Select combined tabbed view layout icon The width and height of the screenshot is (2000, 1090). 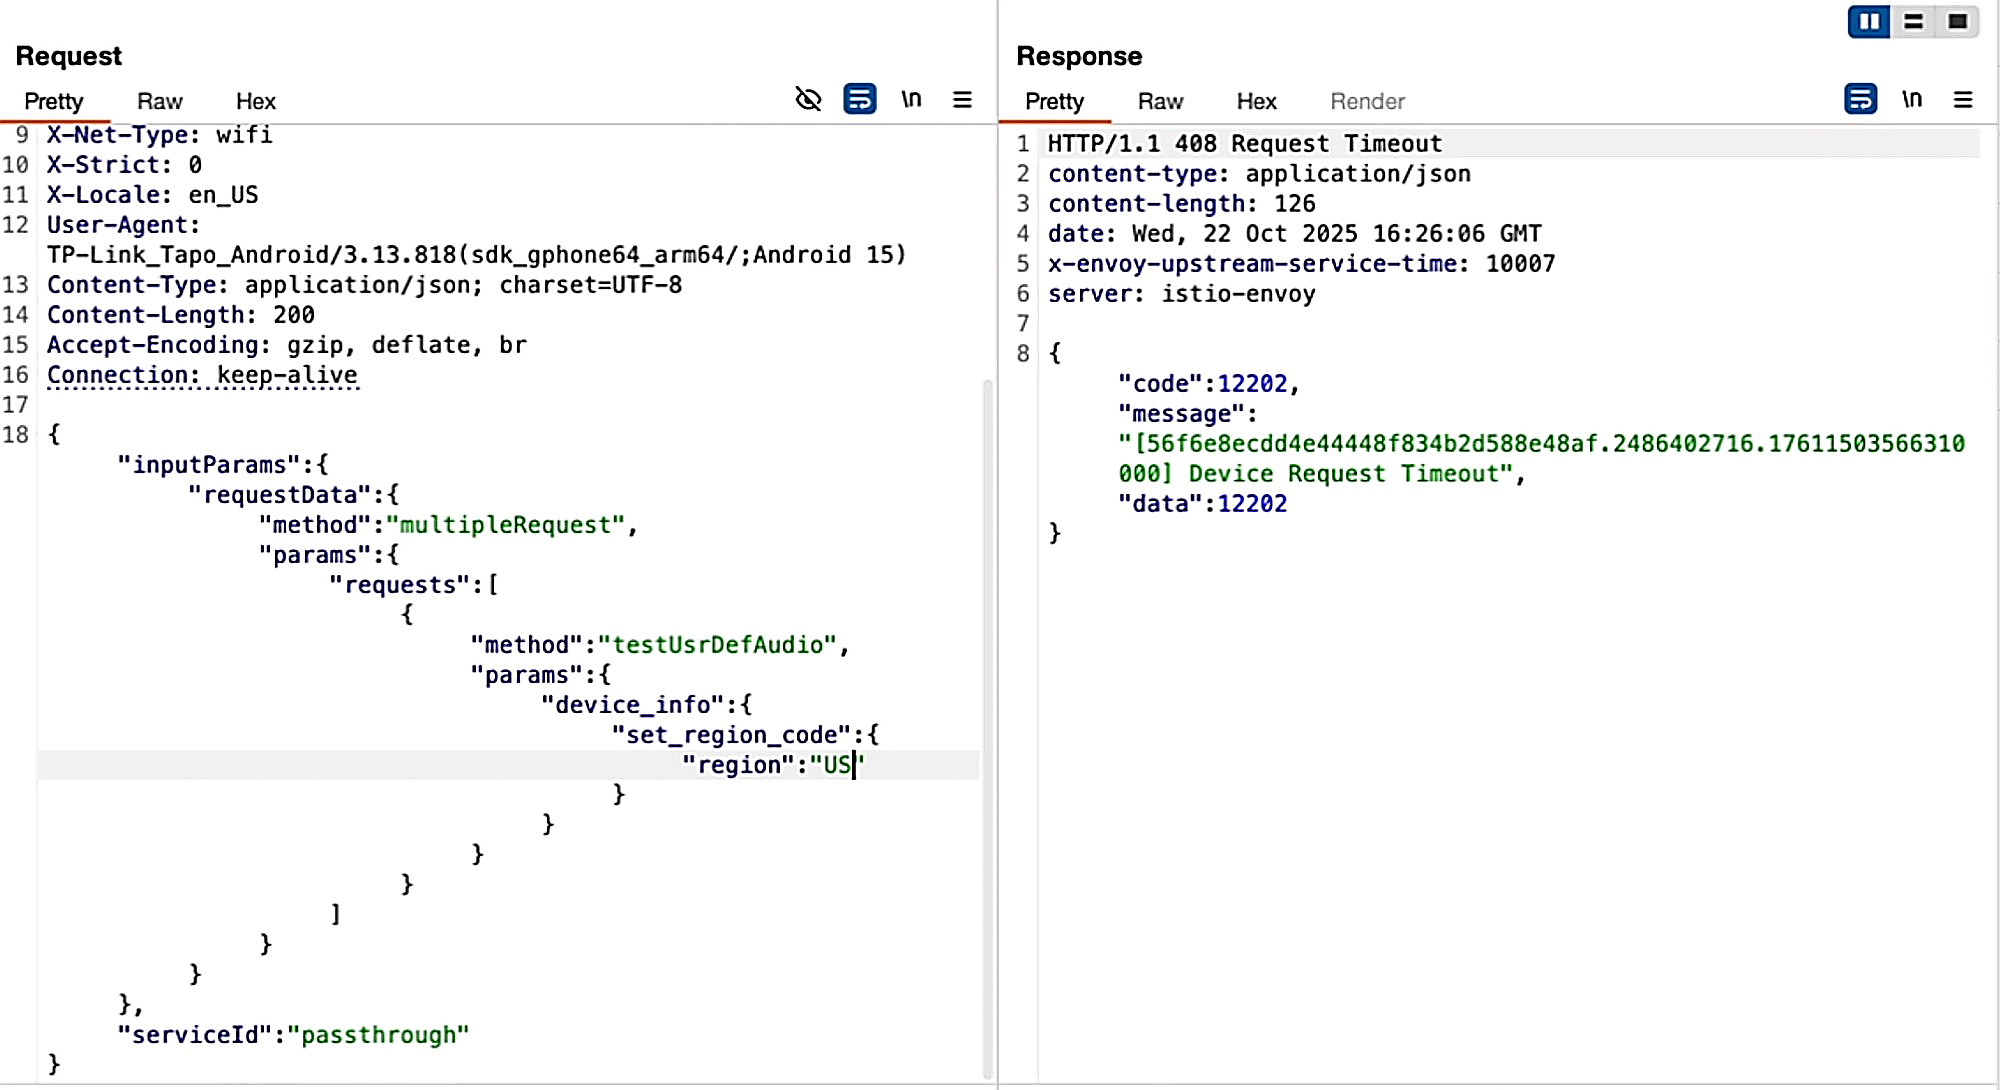click(1957, 21)
